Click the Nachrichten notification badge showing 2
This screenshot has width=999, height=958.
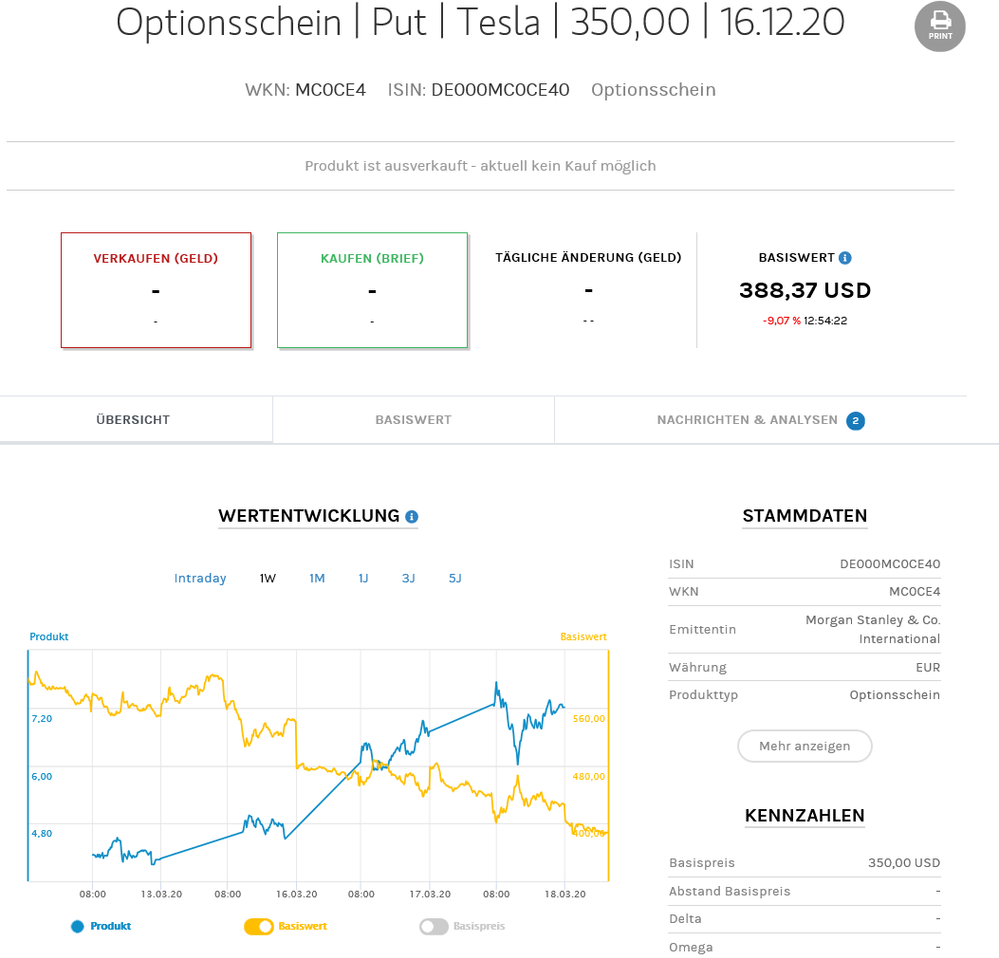tap(855, 421)
